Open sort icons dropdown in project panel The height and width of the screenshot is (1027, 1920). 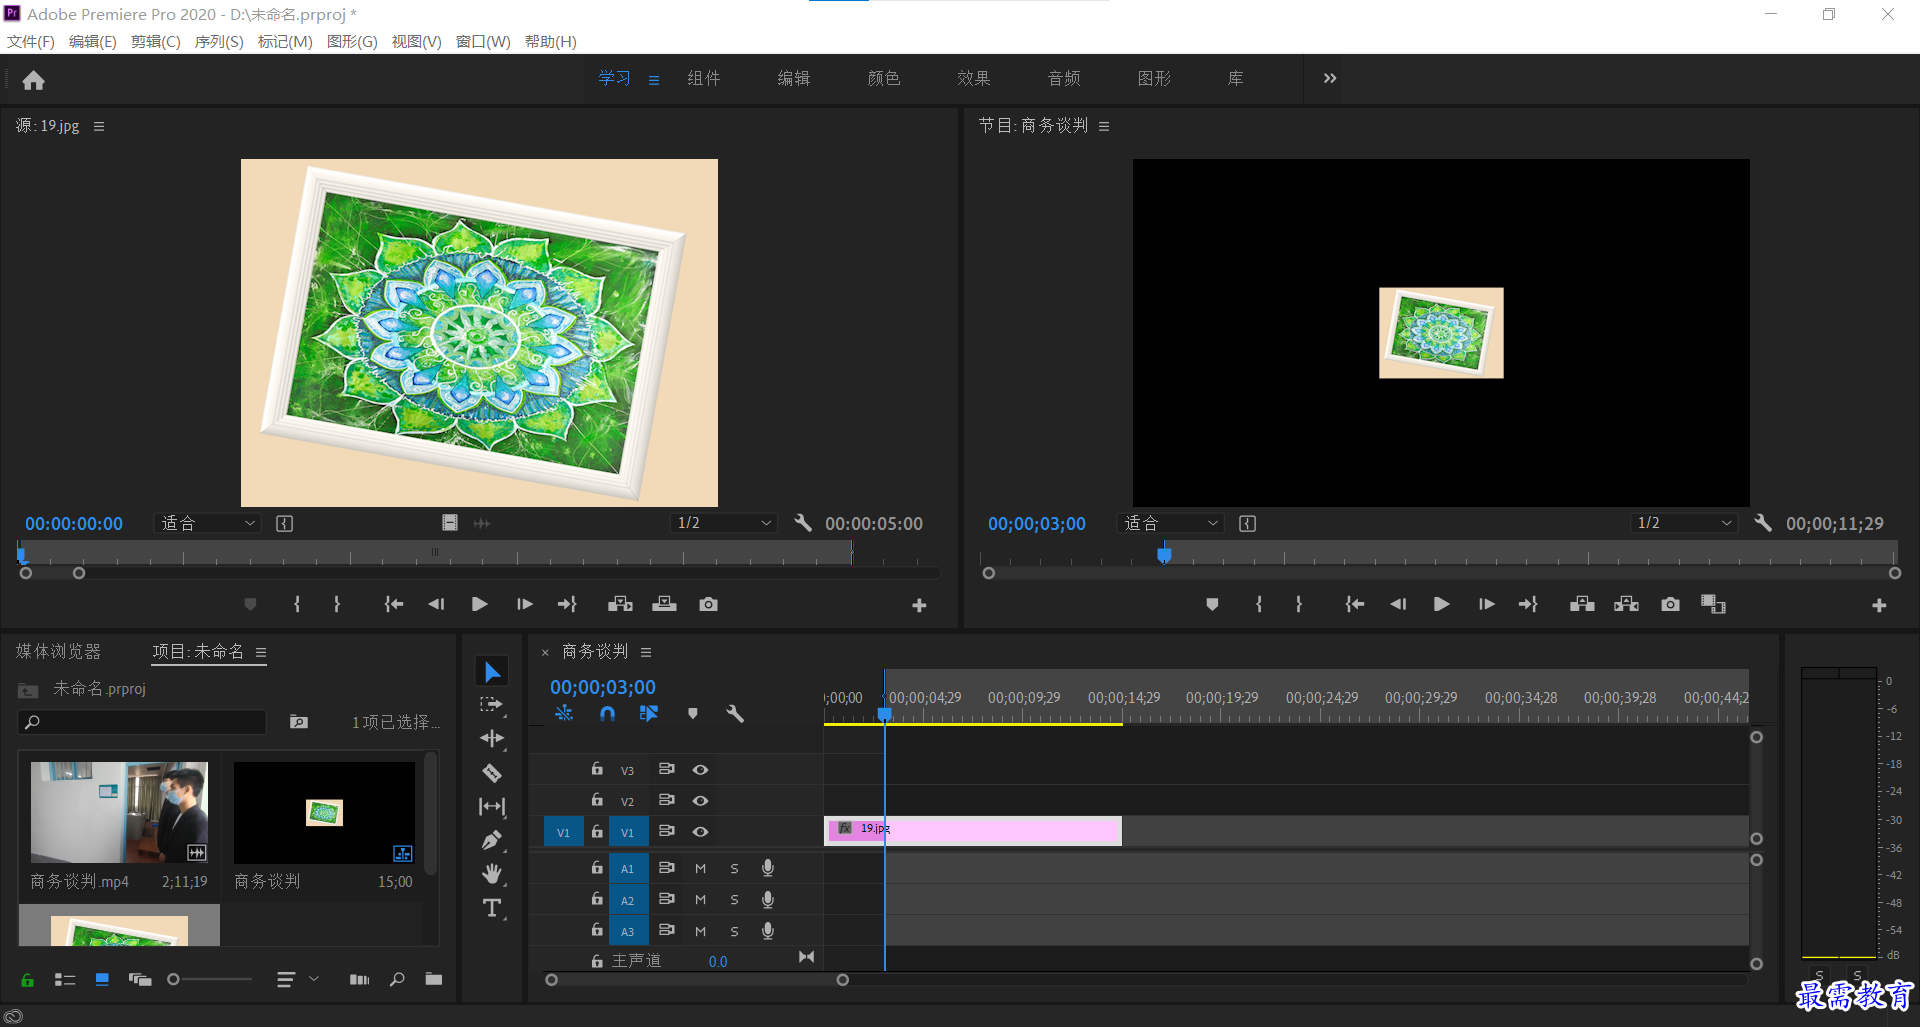(x=297, y=980)
